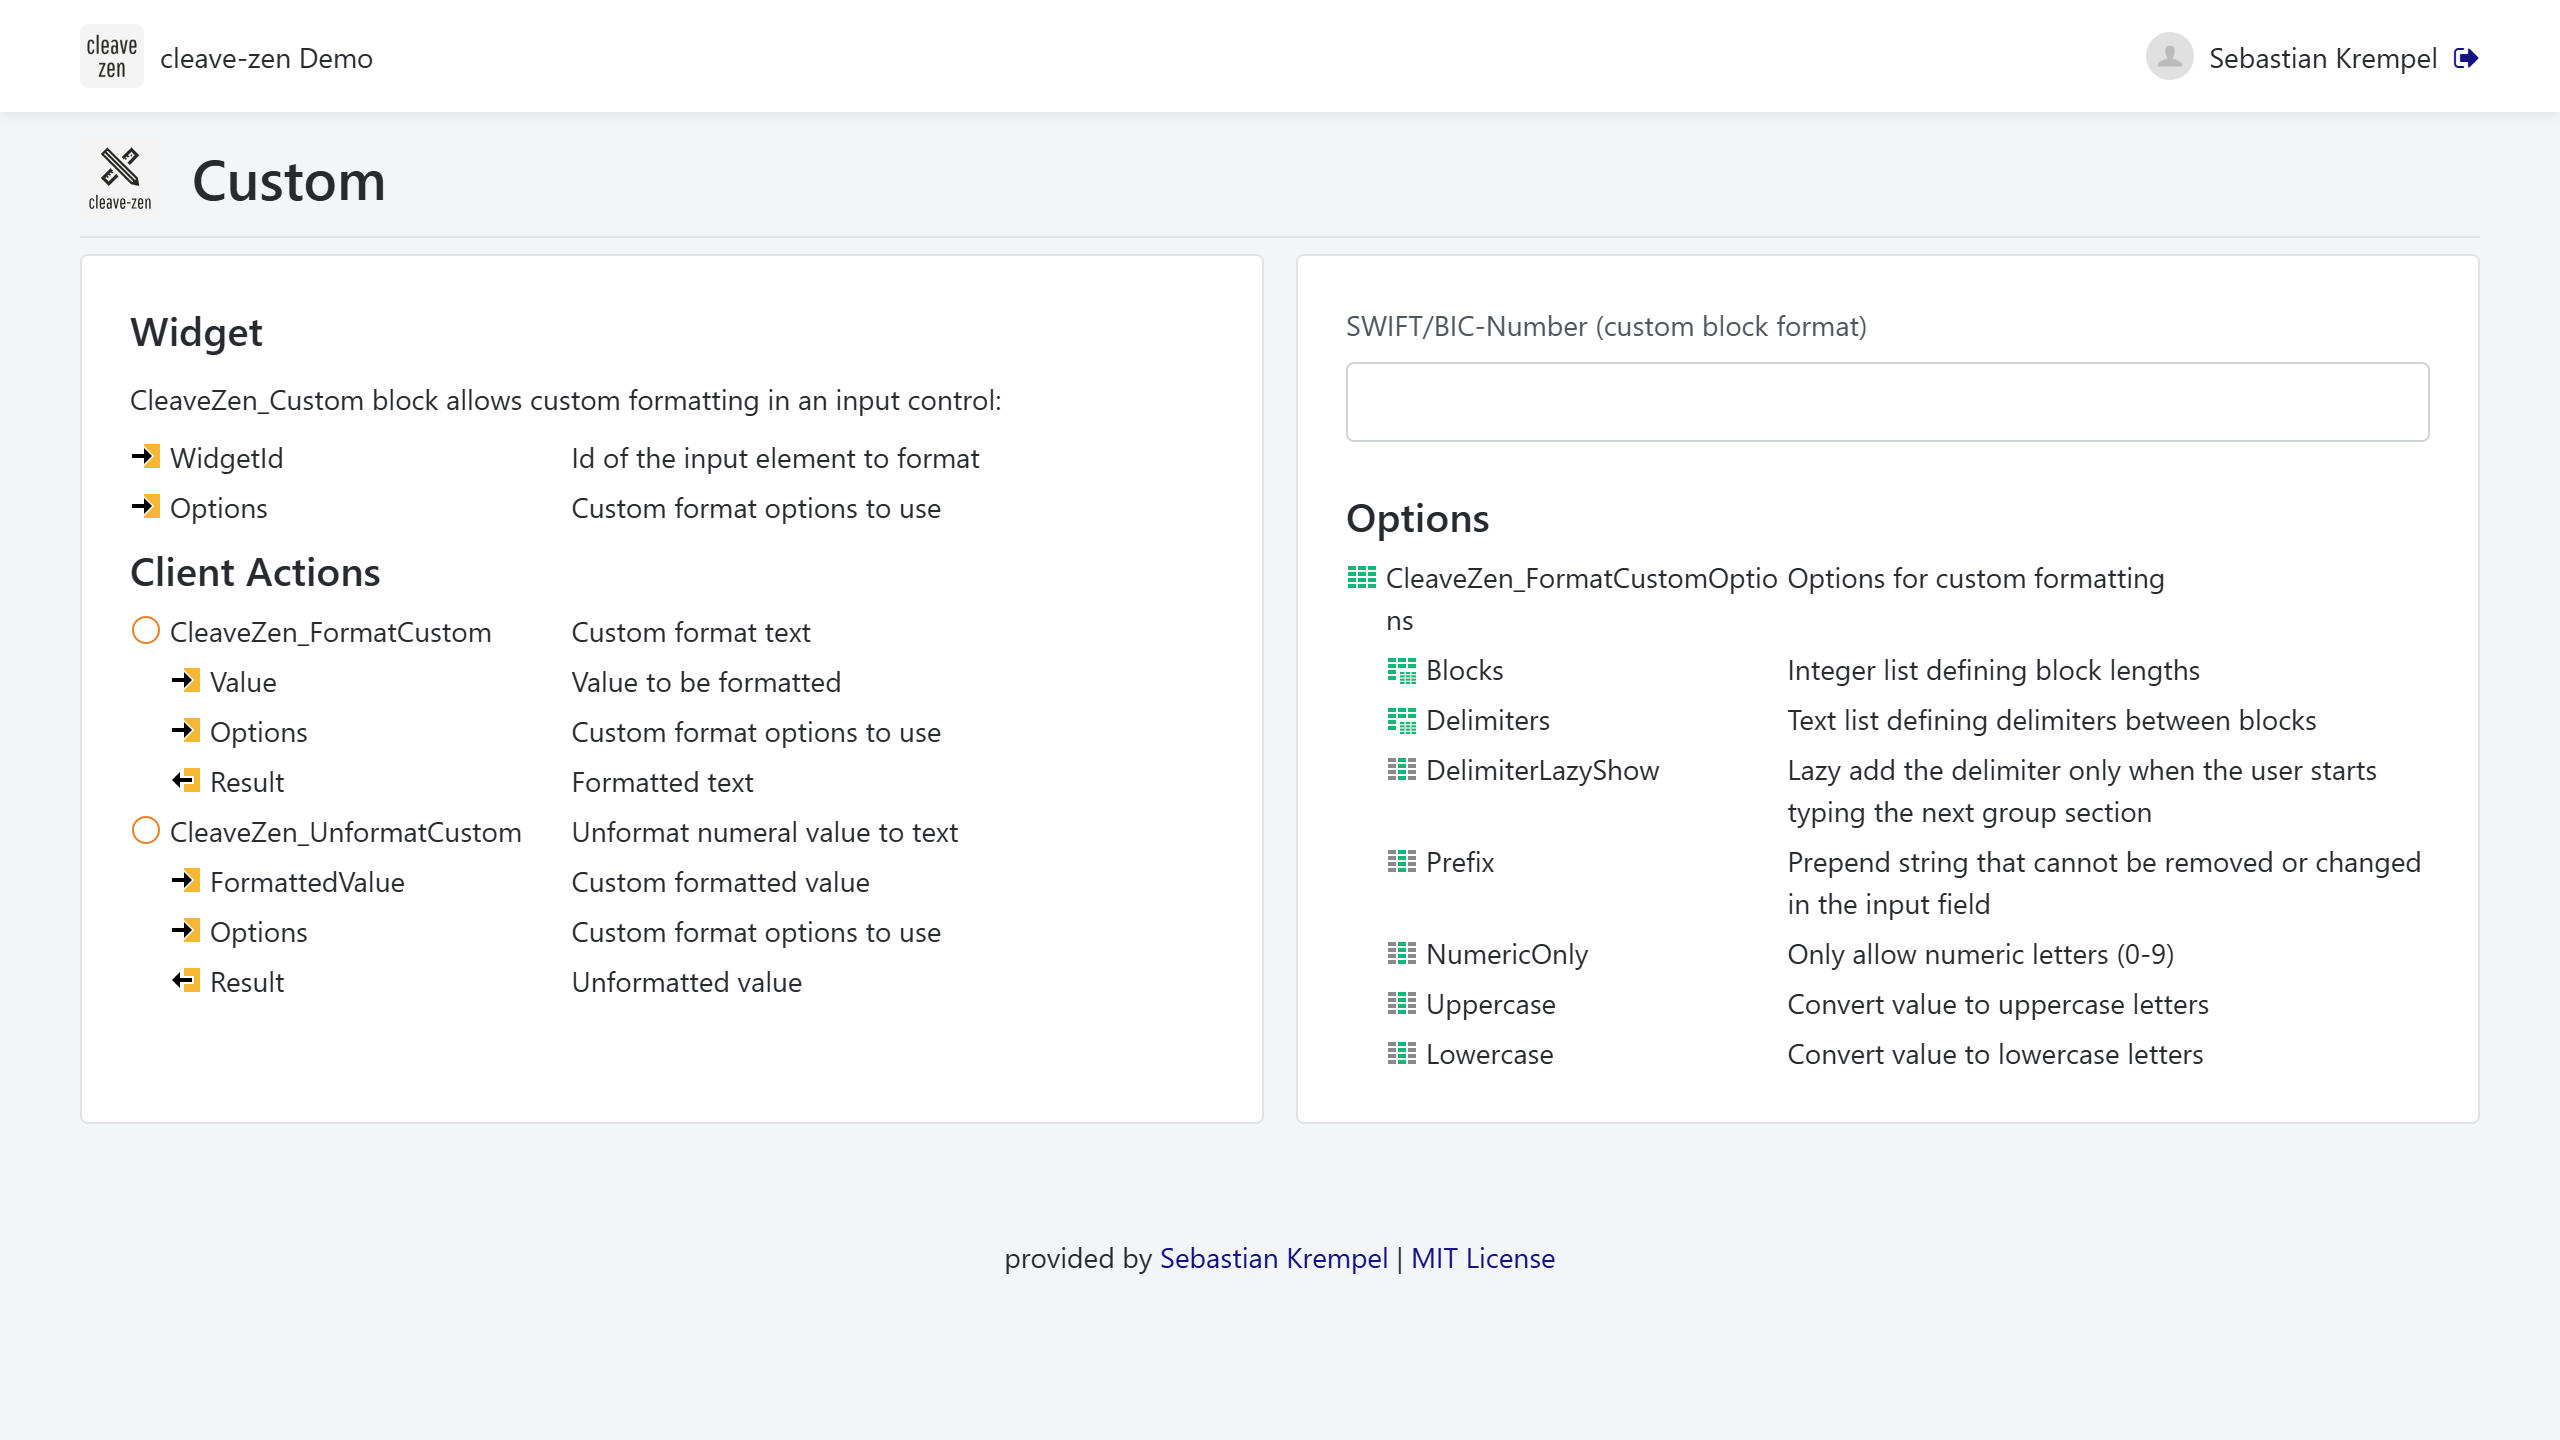
Task: Click the orange circle icon for CleaveZen_FormatCustom
Action: [x=146, y=631]
